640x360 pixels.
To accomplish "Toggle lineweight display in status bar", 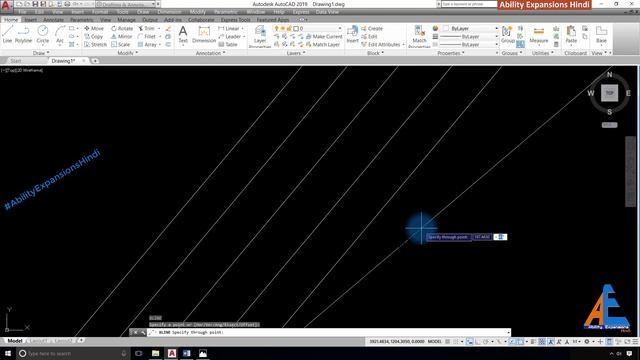I will click(534, 342).
